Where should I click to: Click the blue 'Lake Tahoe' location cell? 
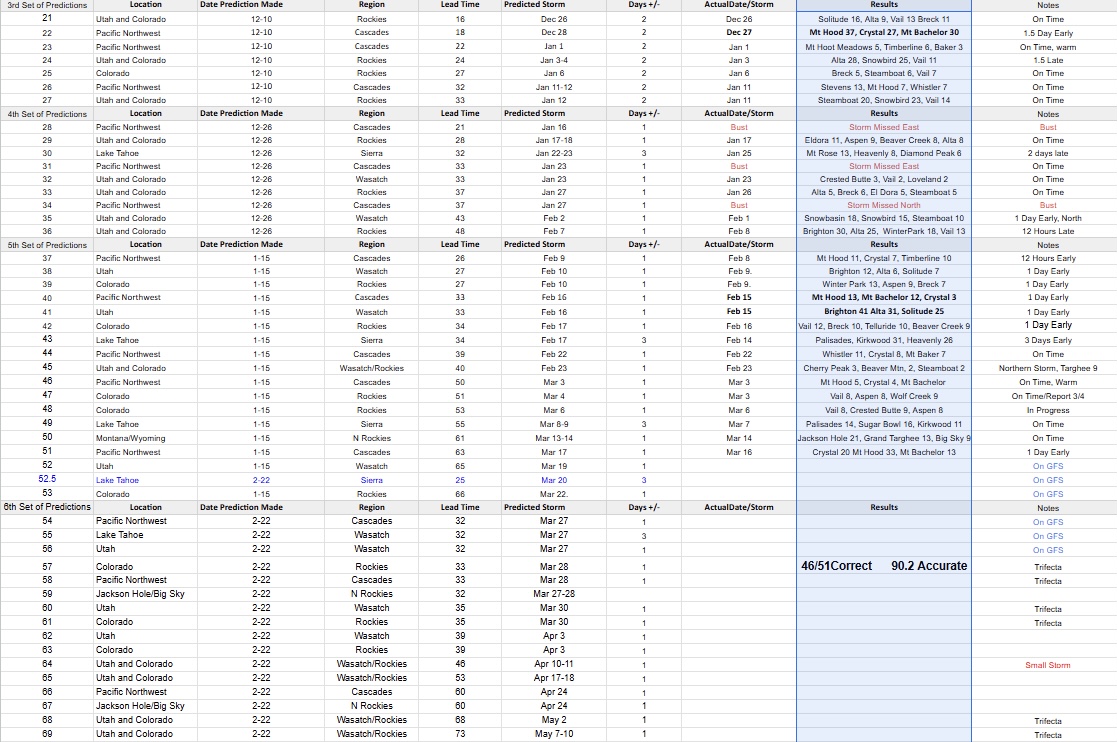tap(117, 480)
